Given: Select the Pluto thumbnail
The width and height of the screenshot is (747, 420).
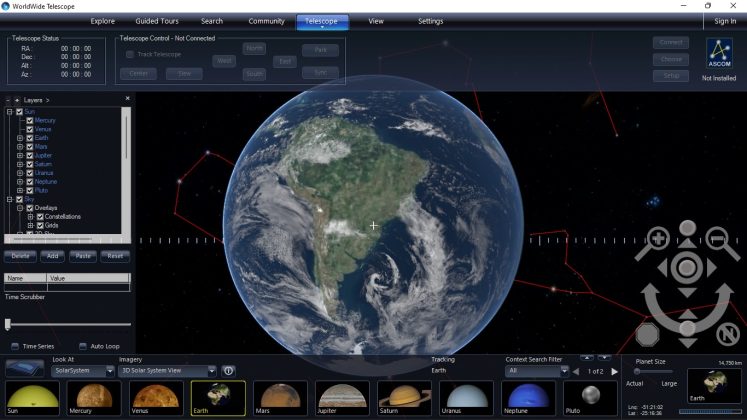Looking at the screenshot, I should click(x=590, y=398).
